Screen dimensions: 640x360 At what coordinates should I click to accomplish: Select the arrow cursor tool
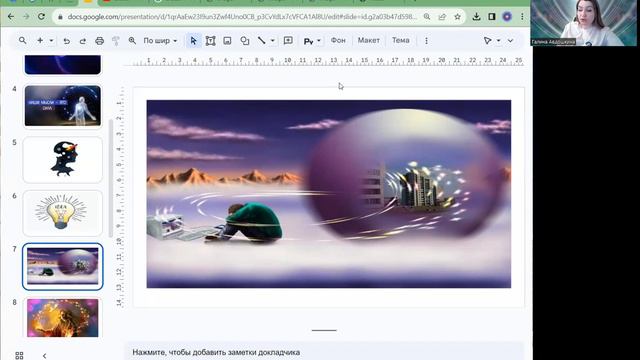(193, 40)
